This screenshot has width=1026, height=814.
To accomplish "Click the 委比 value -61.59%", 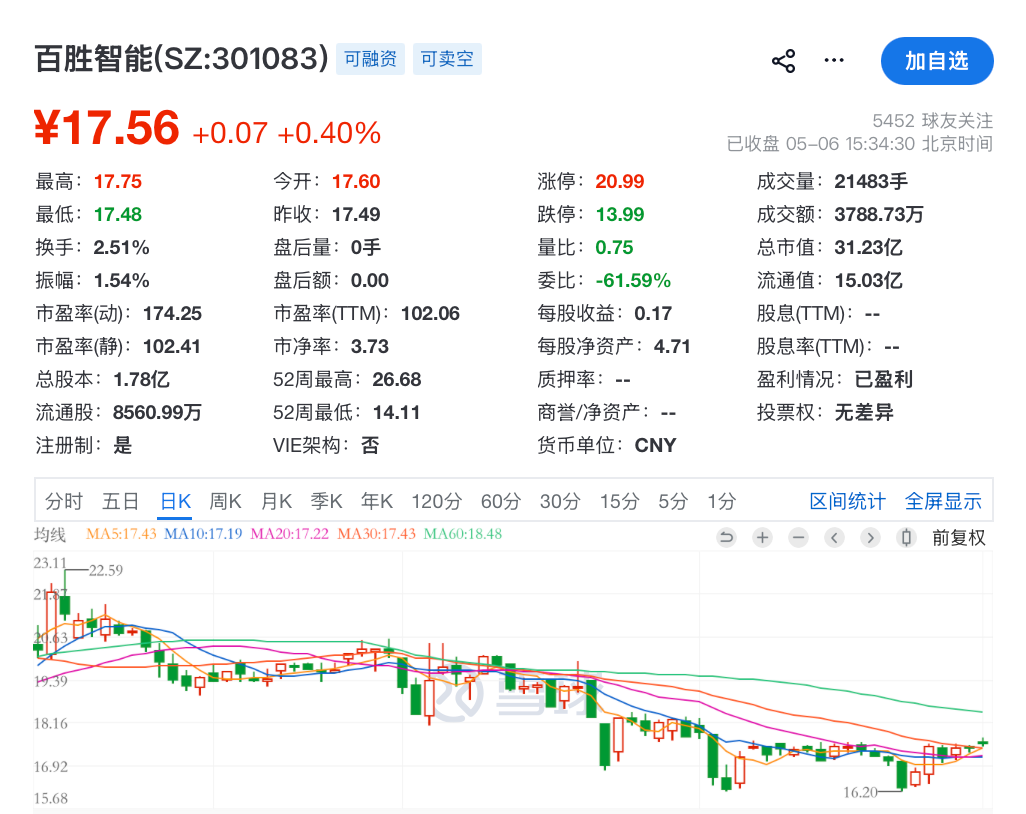I will pyautogui.click(x=633, y=281).
